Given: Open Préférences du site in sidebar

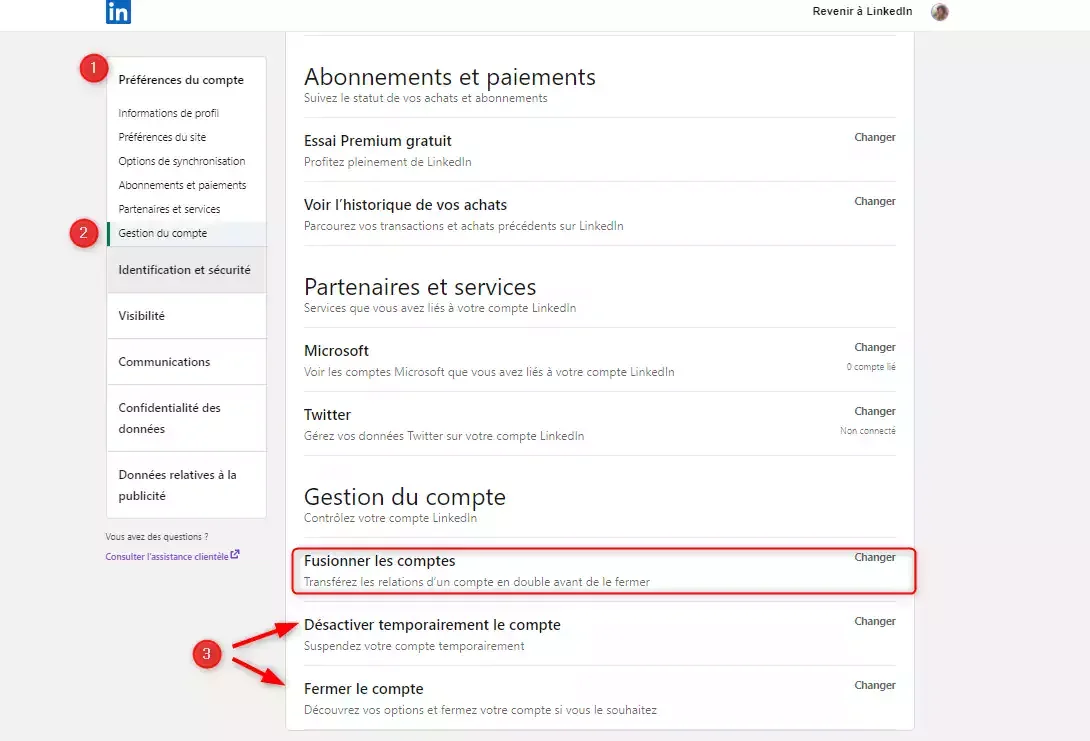Looking at the screenshot, I should tap(162, 137).
